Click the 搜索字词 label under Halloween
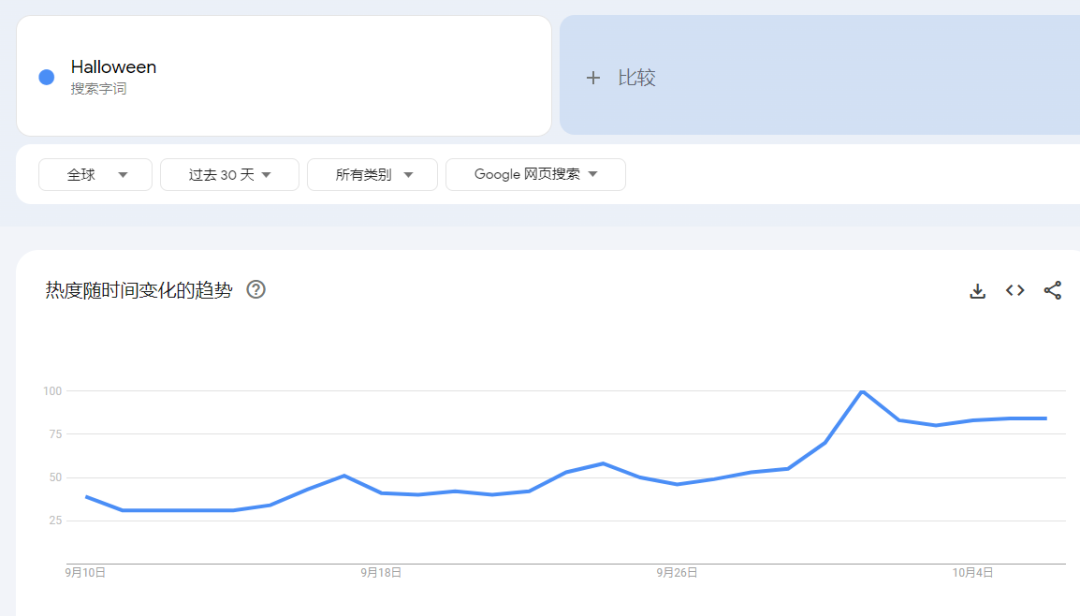The image size is (1080, 616). point(99,89)
